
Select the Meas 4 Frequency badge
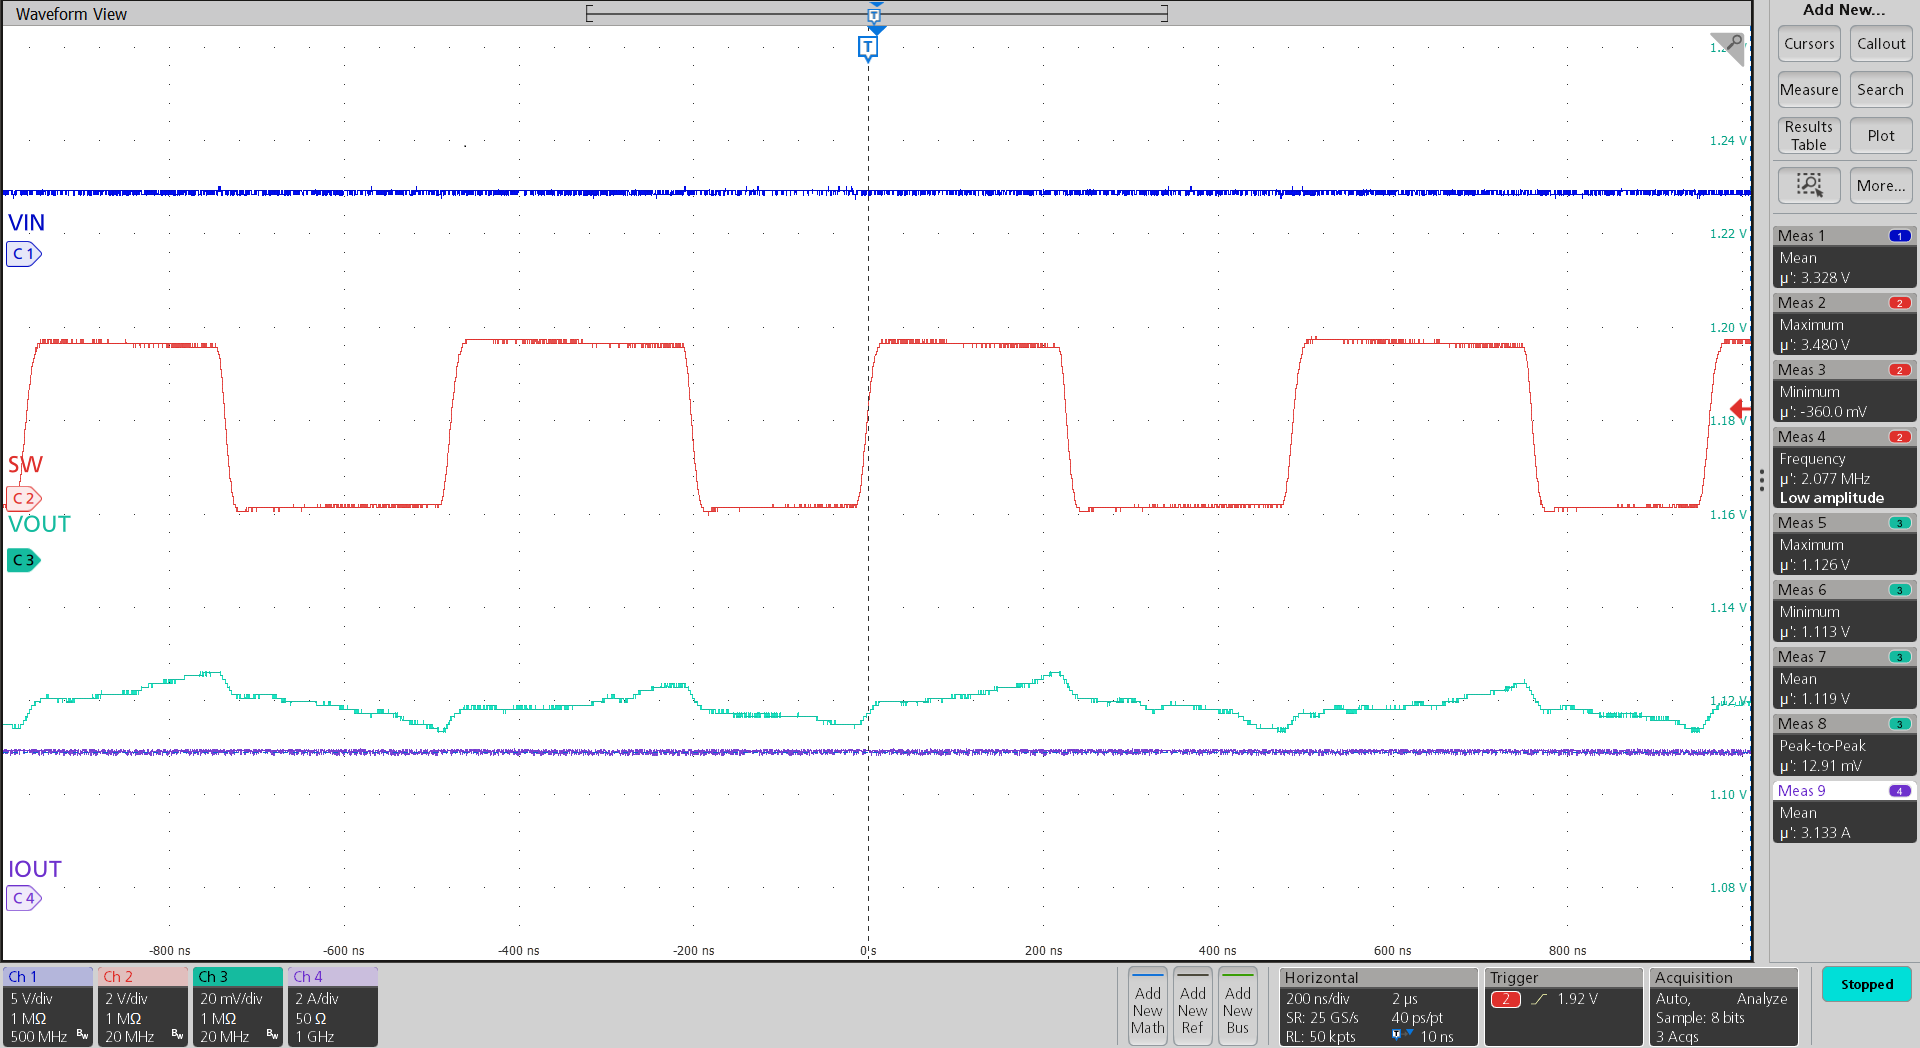1844,468
